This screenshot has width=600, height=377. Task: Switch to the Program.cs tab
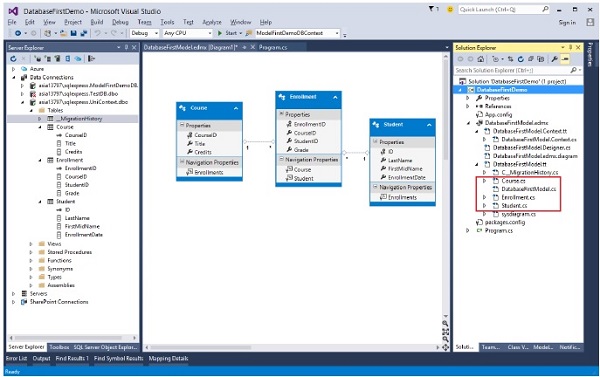pos(273,47)
